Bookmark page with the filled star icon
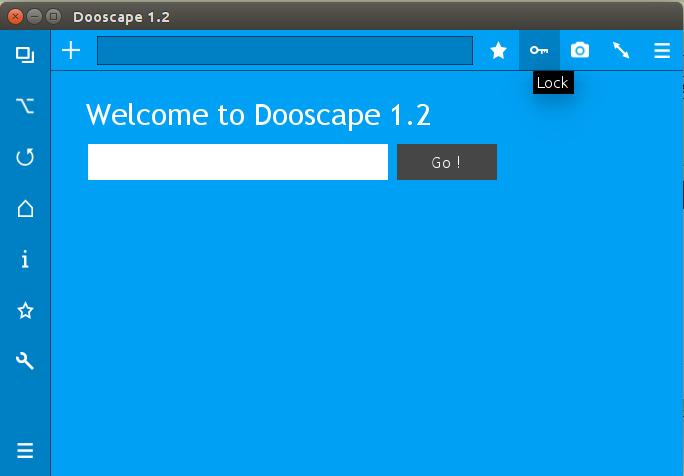The image size is (684, 476). point(498,51)
